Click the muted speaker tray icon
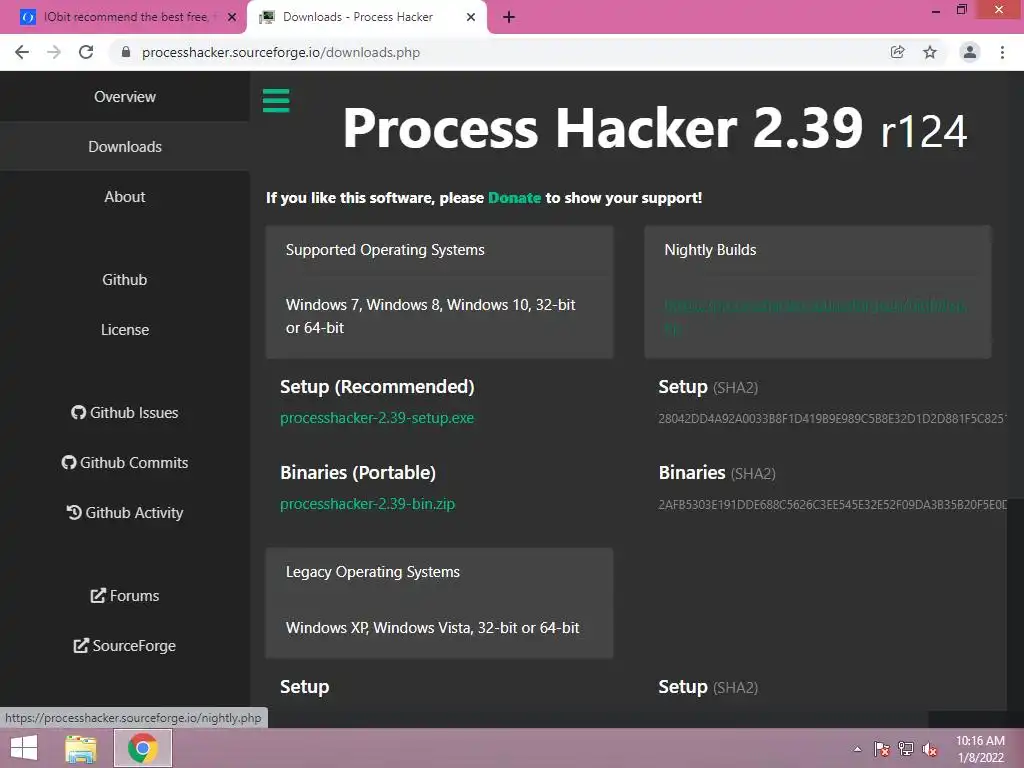The height and width of the screenshot is (768, 1024). (x=930, y=749)
